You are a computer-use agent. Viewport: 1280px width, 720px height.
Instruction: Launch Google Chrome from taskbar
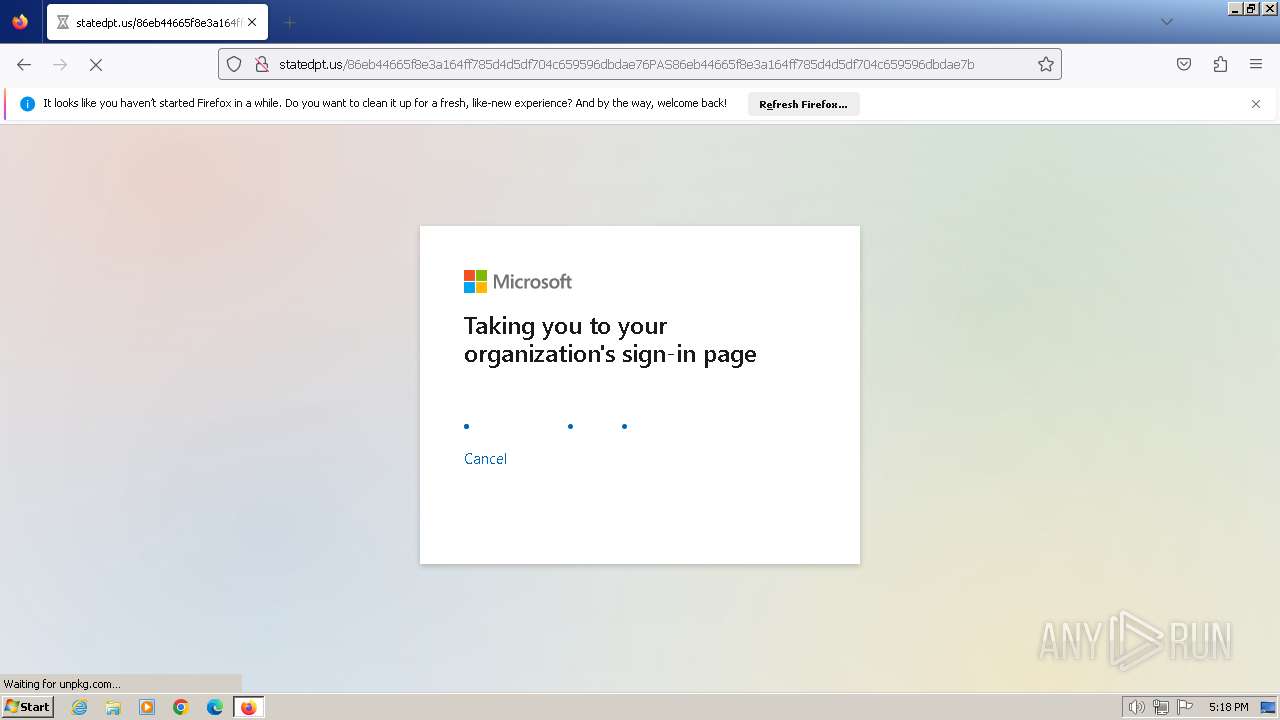181,707
